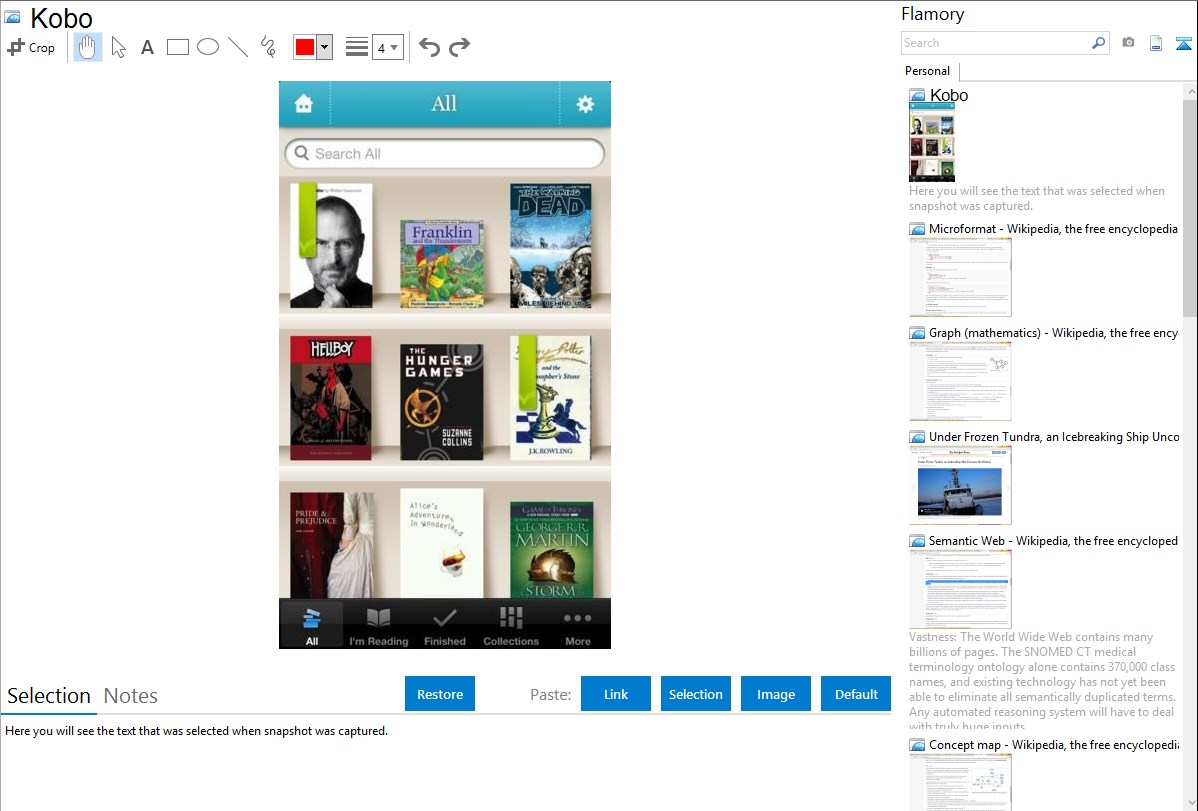Open Alice's Adventures in Wonderland book
Screen dimensions: 1198x811
coord(442,543)
